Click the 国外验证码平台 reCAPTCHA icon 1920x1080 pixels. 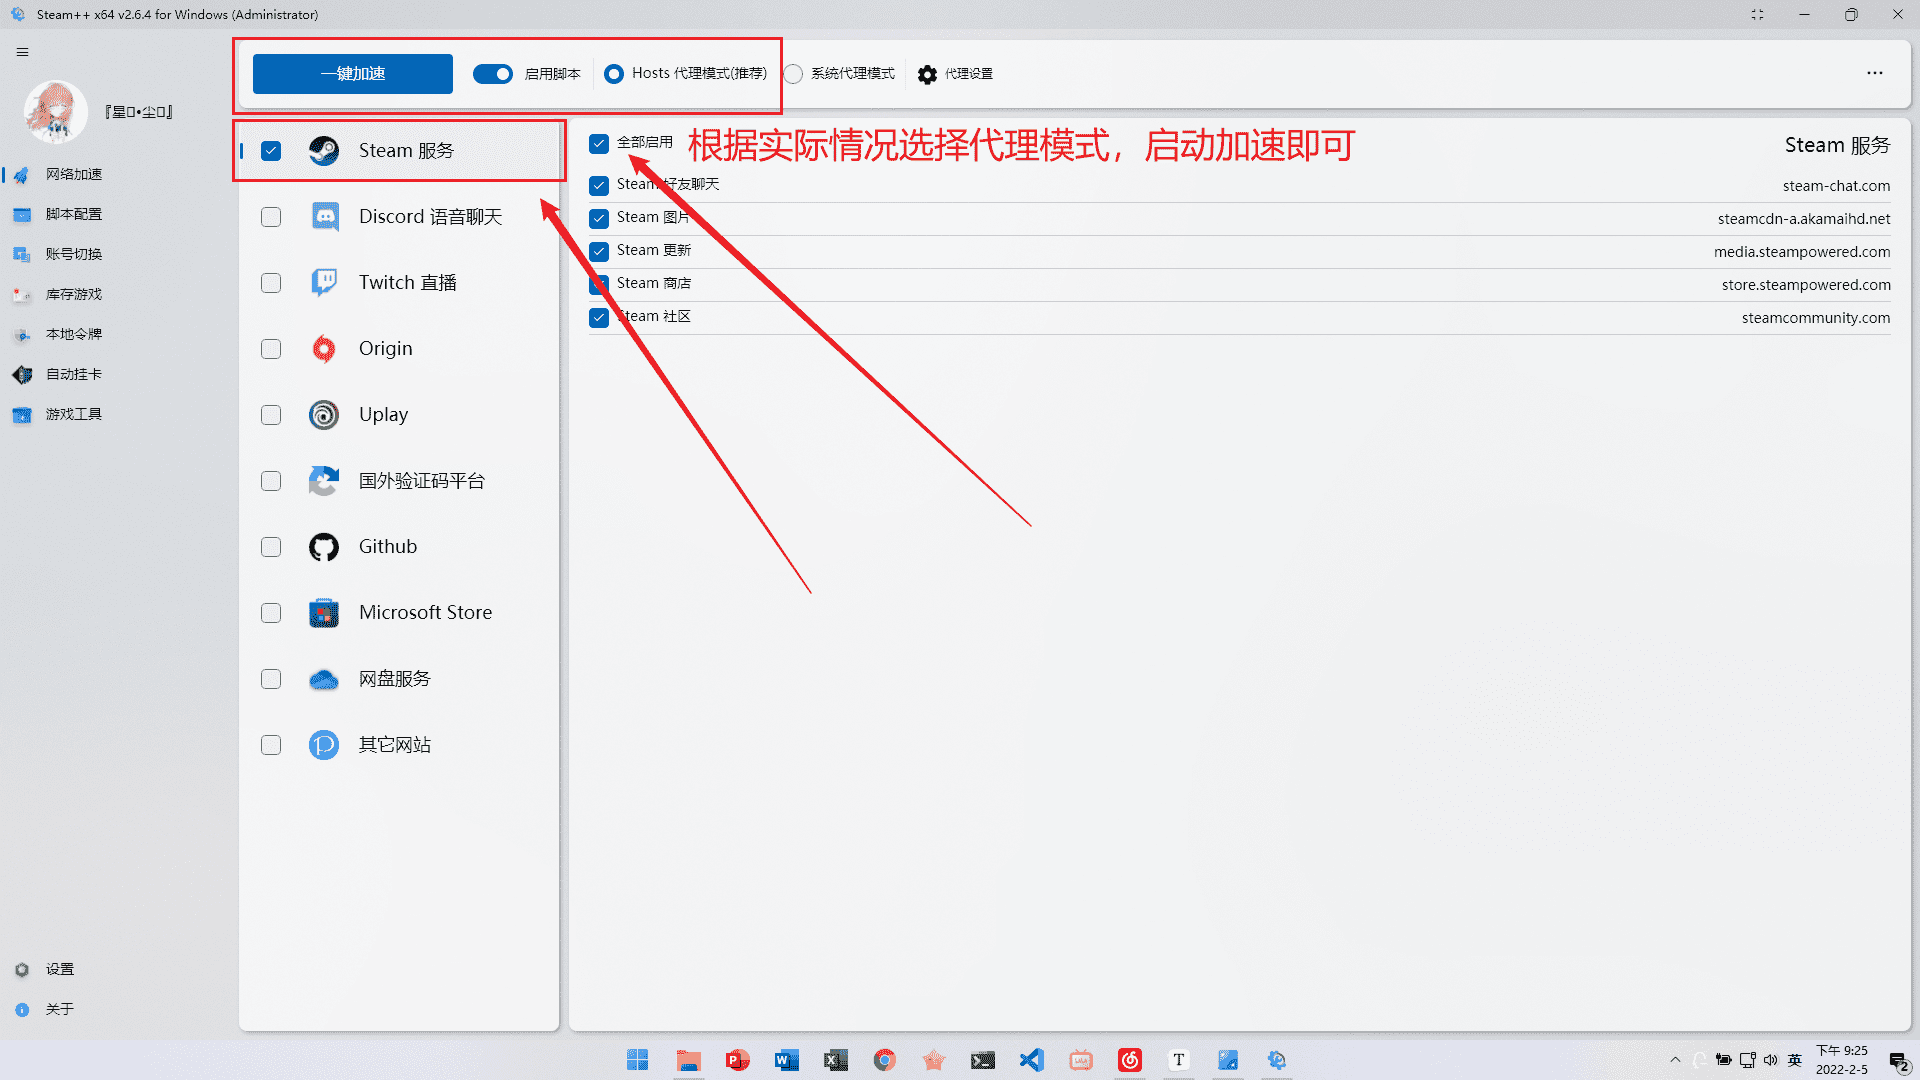(324, 481)
